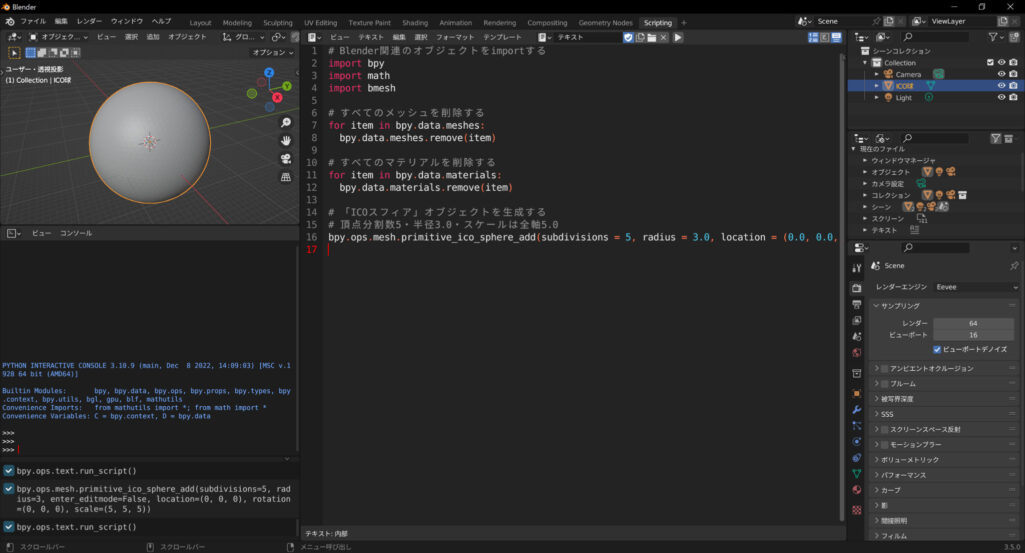Viewport: 1025px width, 553px height.
Task: Open World properties globe tab
Action: click(856, 352)
